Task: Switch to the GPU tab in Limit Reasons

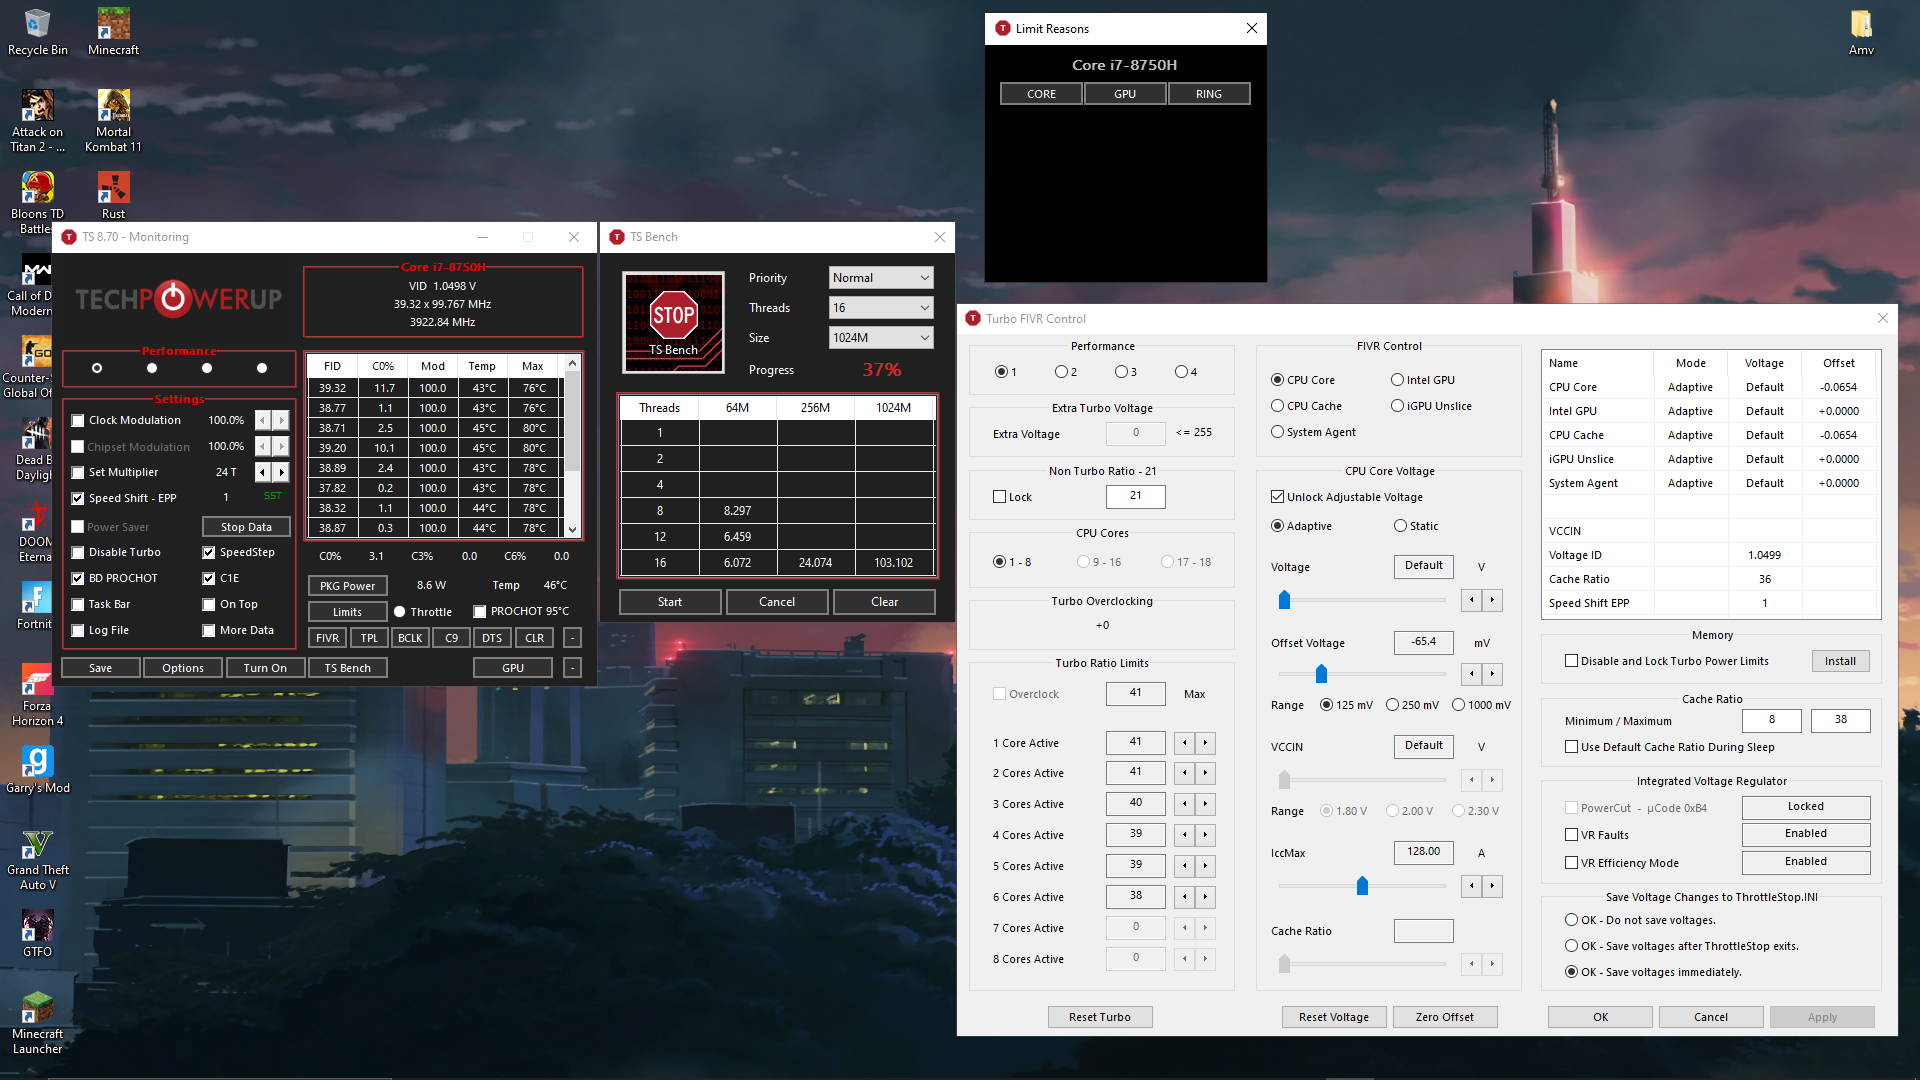Action: (1125, 94)
